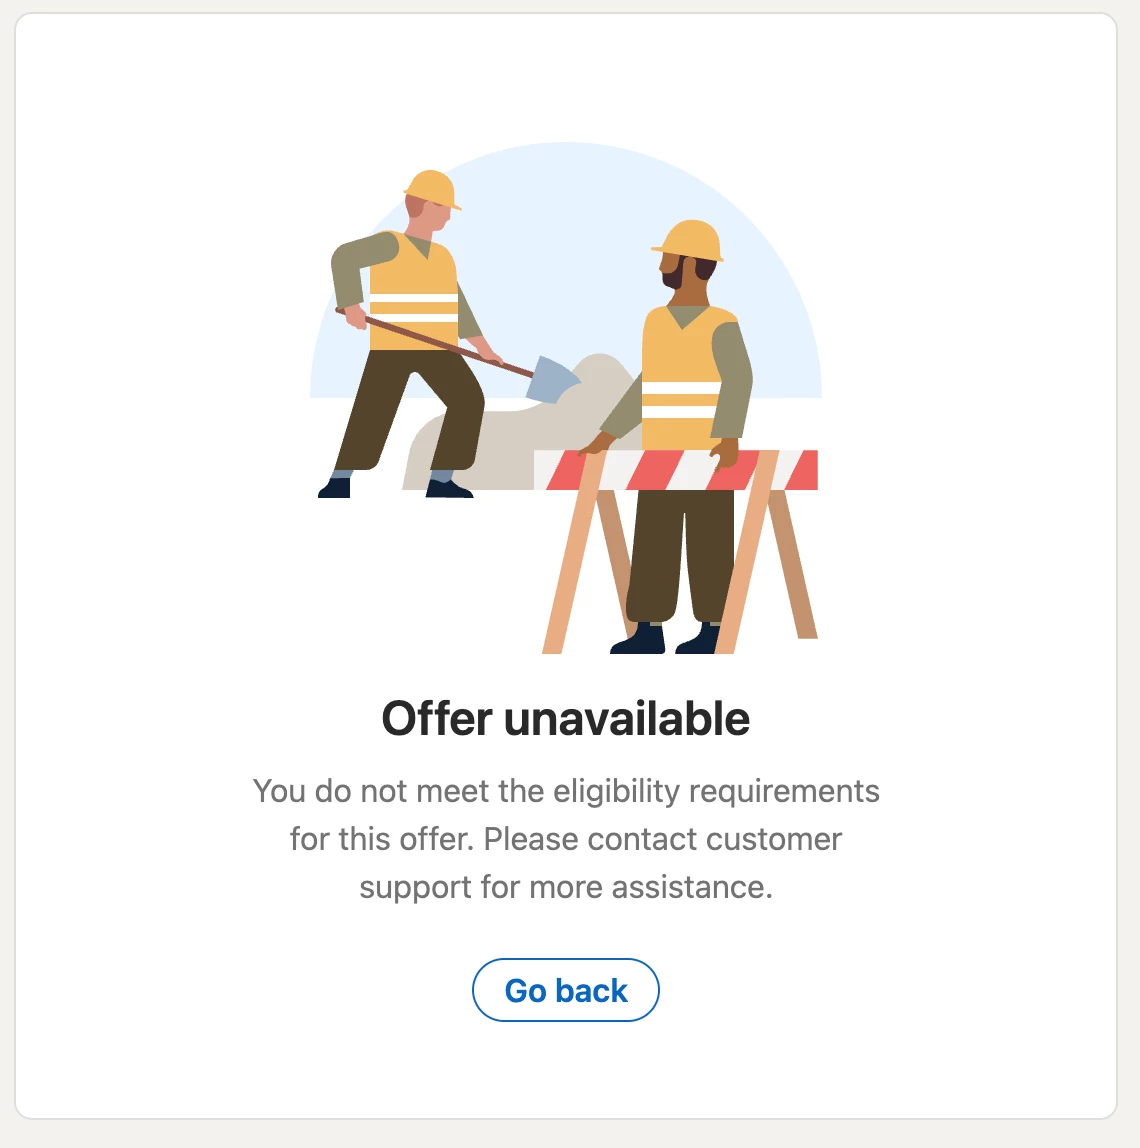The height and width of the screenshot is (1148, 1140).
Task: Click the barricade's left front wooden leg
Action: pyautogui.click(x=573, y=554)
